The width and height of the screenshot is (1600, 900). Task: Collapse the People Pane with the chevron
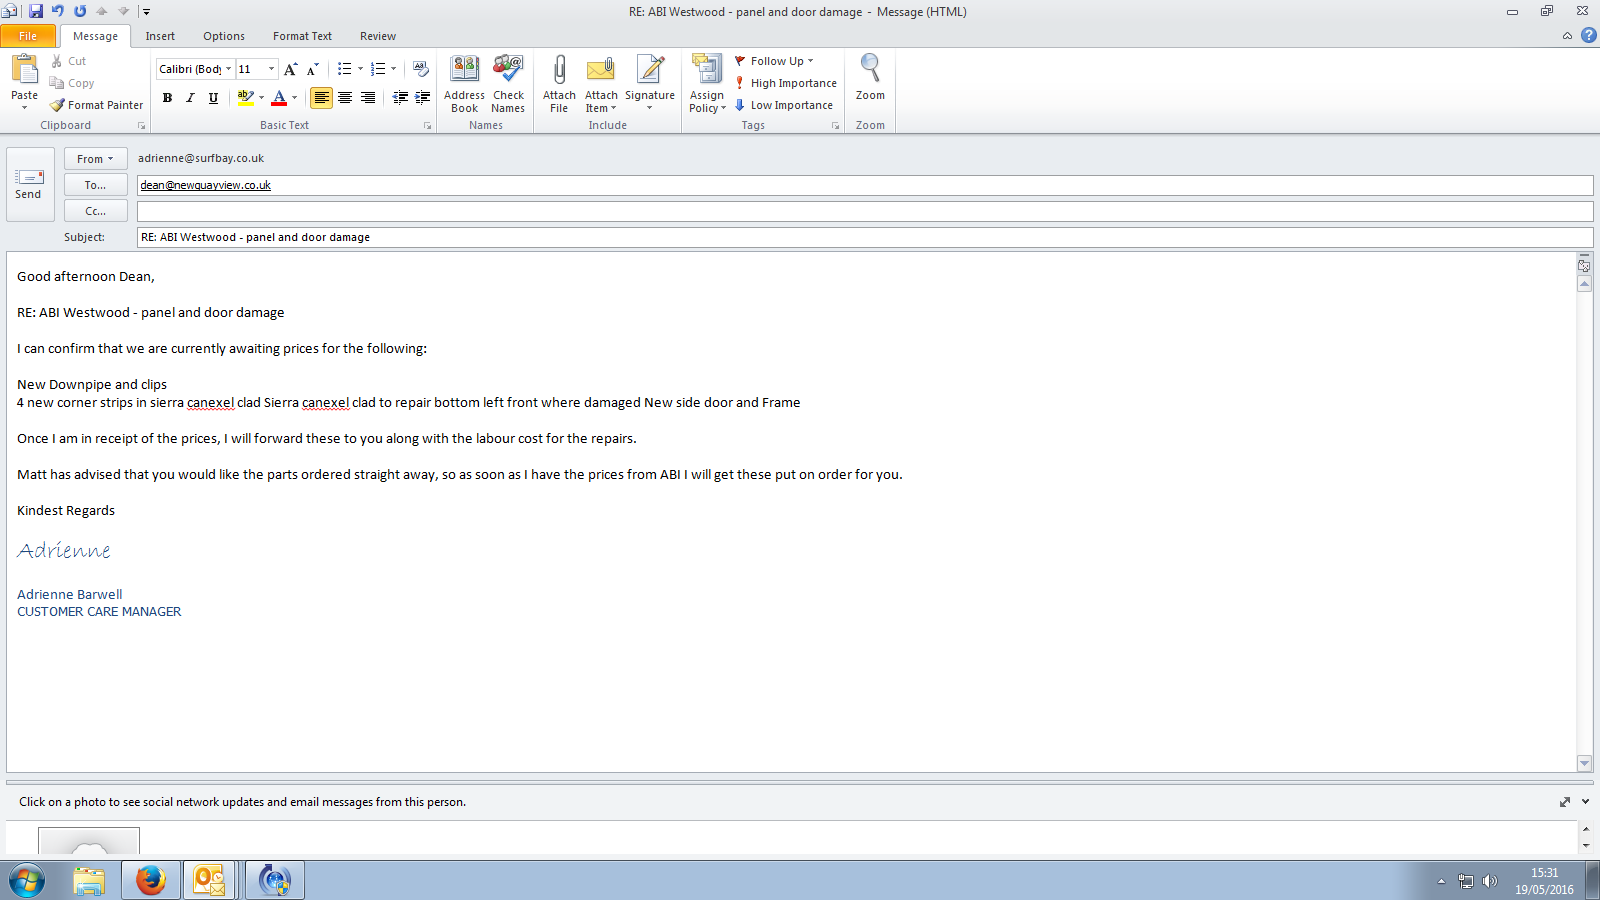pos(1585,802)
